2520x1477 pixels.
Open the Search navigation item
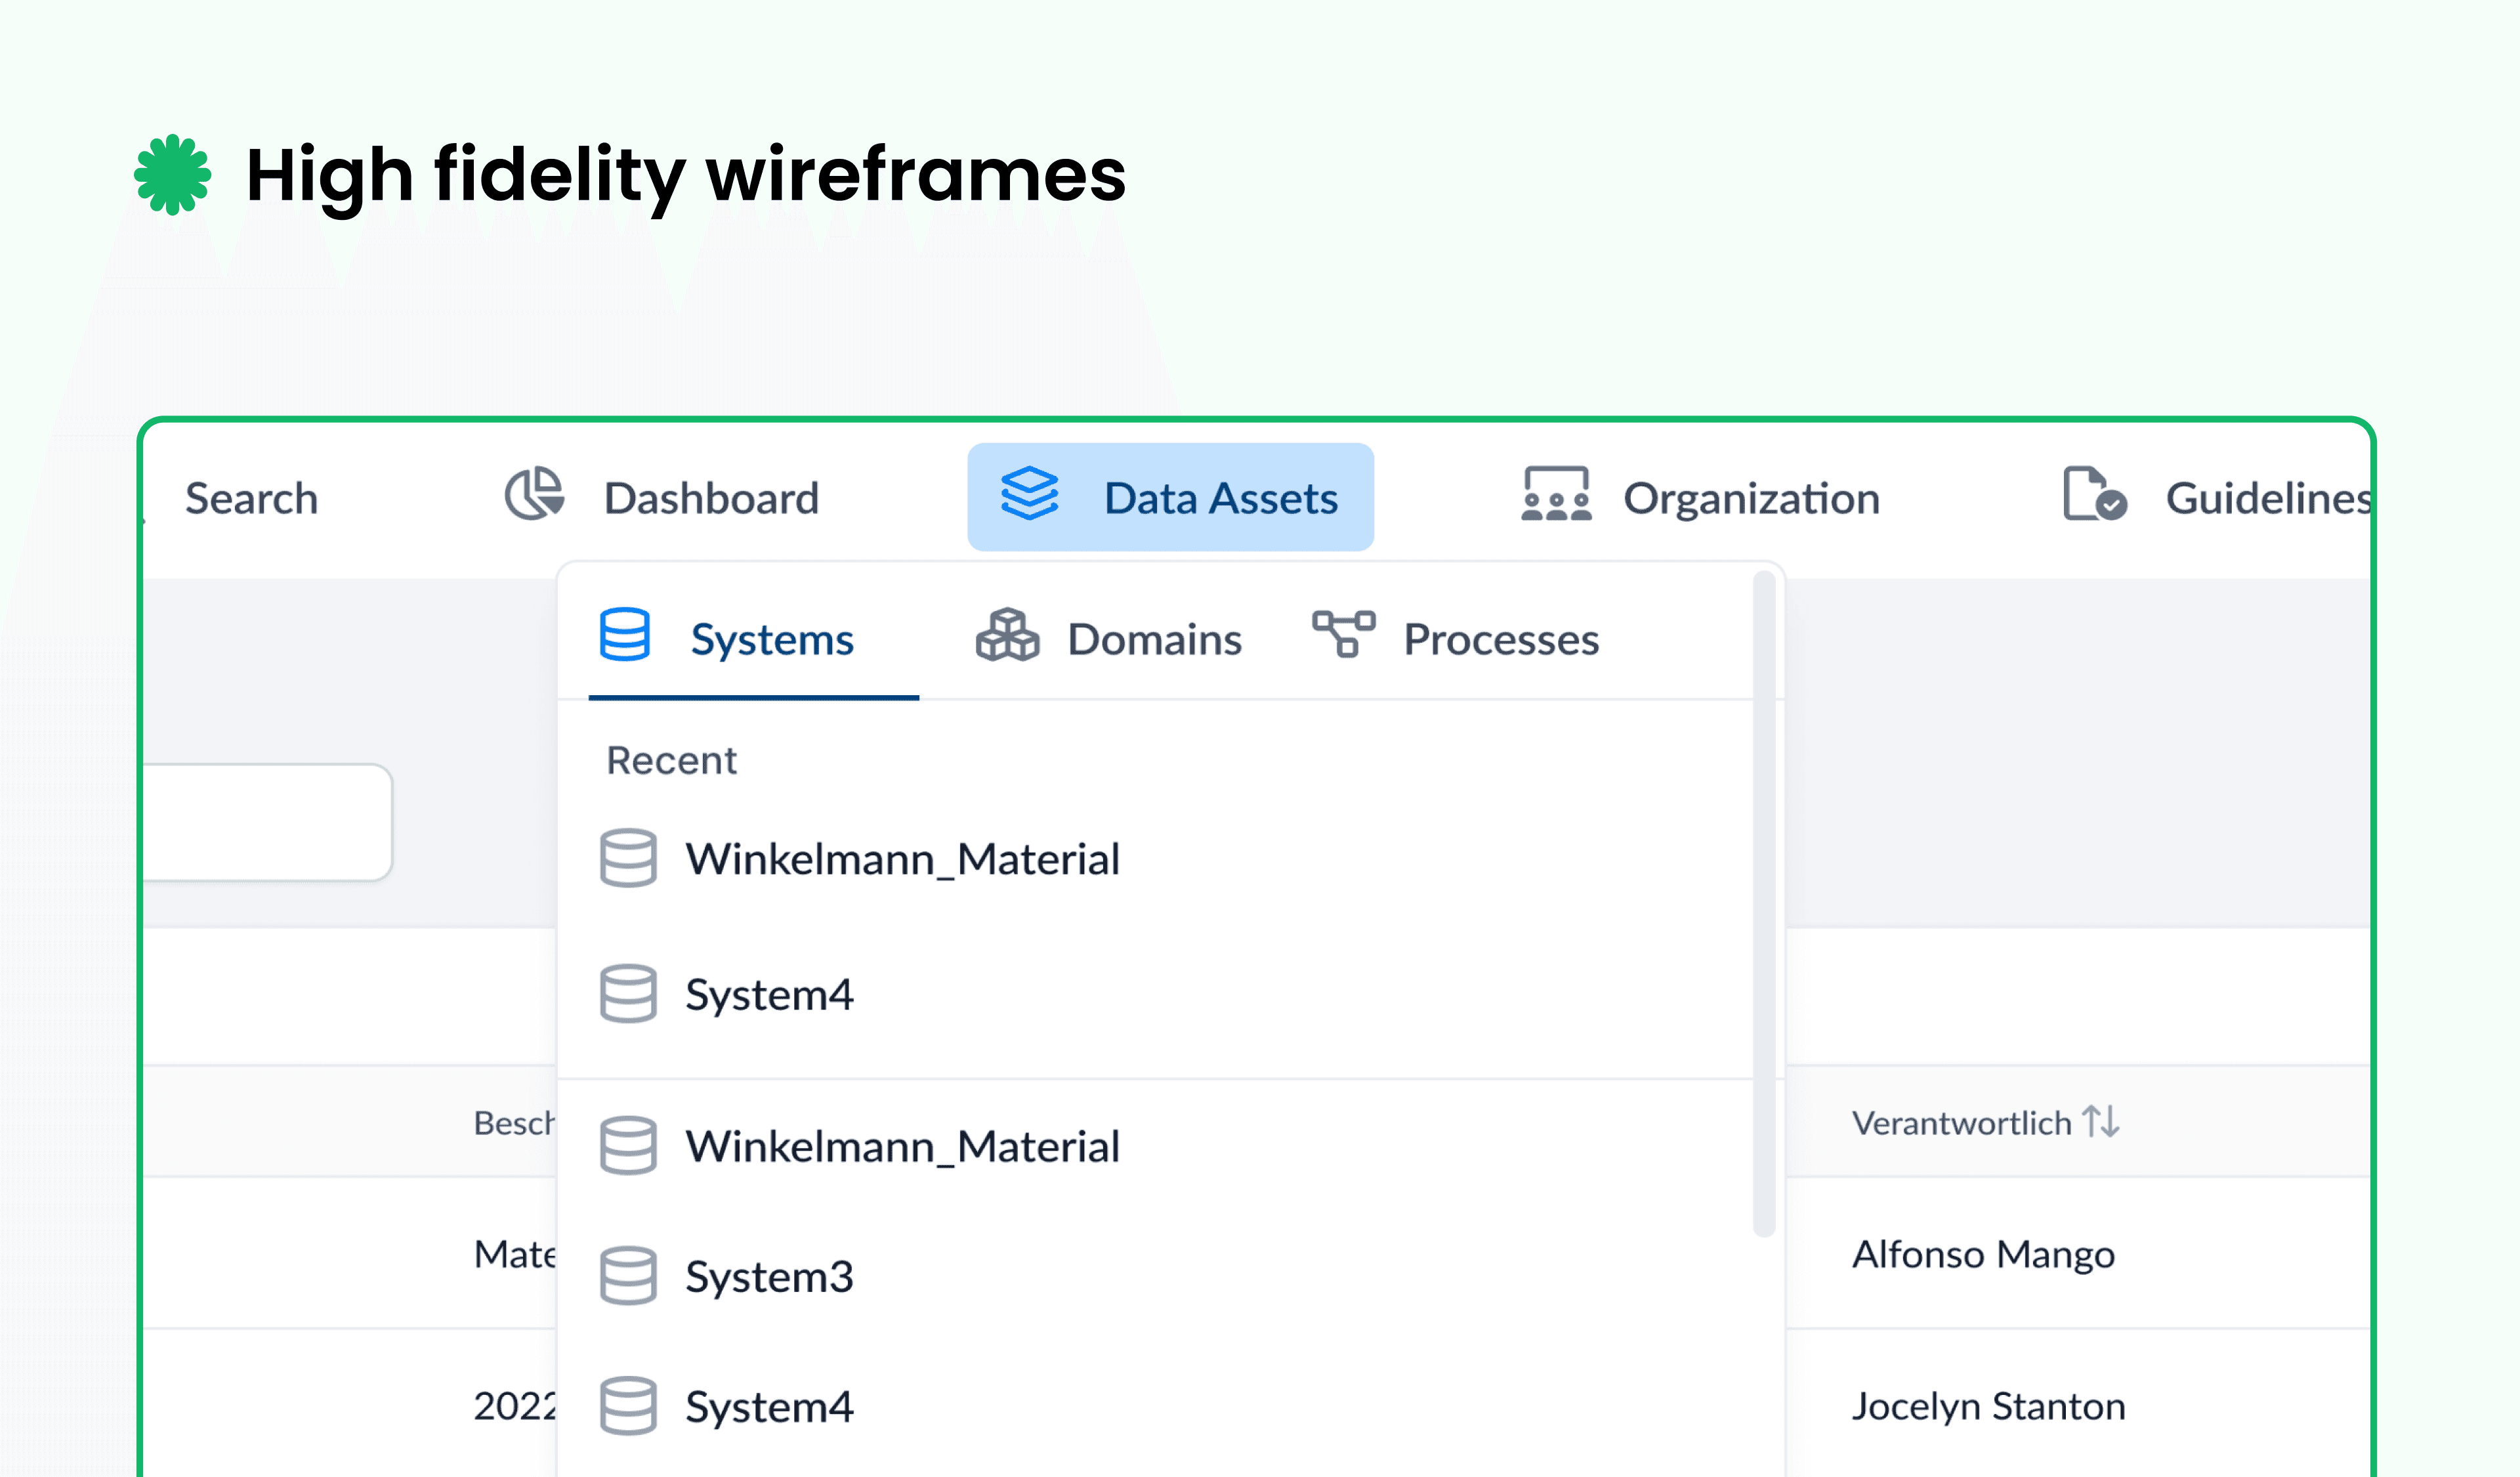[x=251, y=498]
